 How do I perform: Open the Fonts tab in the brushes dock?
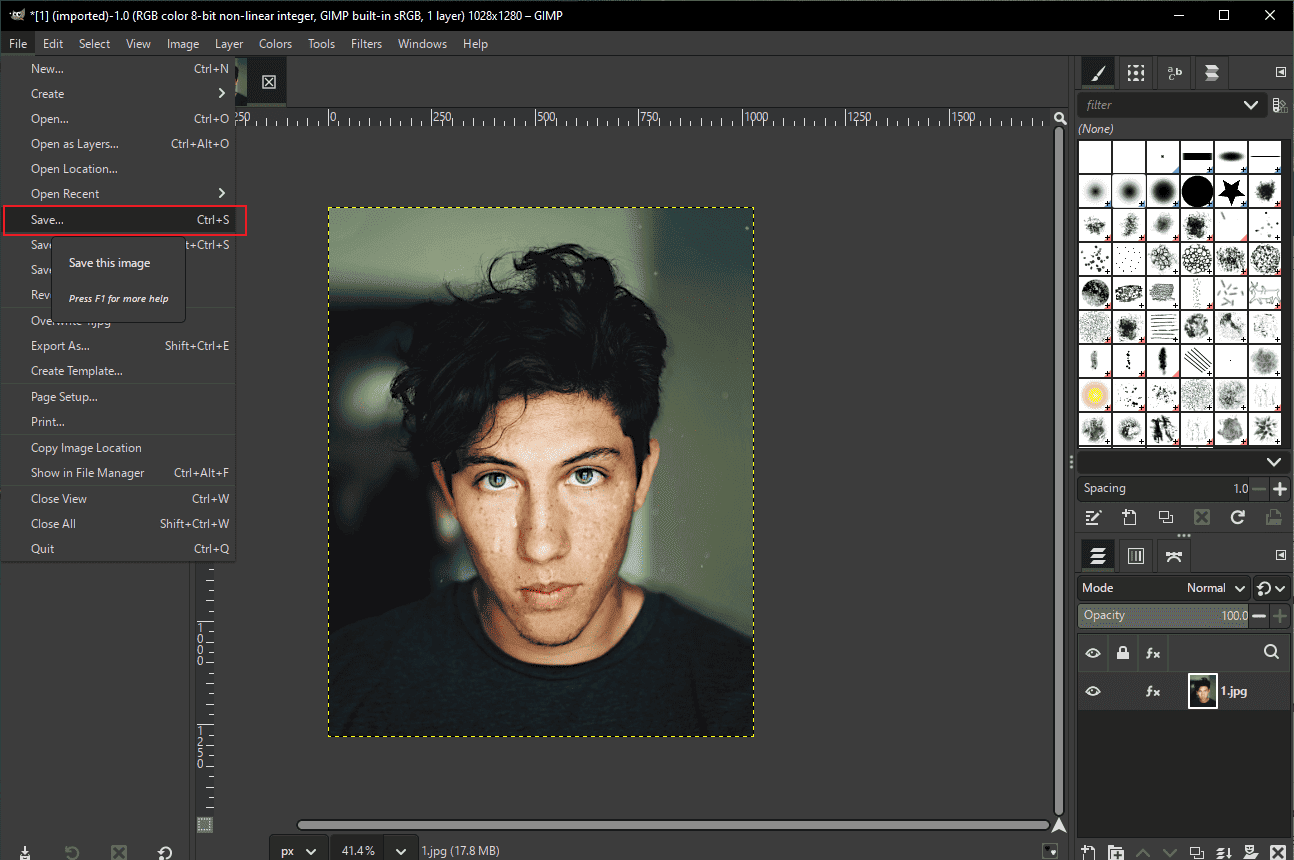(x=1174, y=72)
